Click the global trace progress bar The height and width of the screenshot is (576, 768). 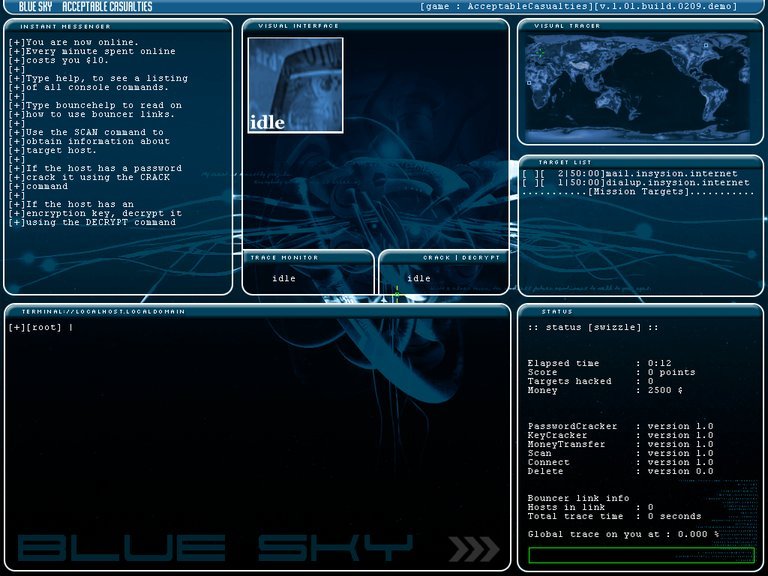point(641,555)
